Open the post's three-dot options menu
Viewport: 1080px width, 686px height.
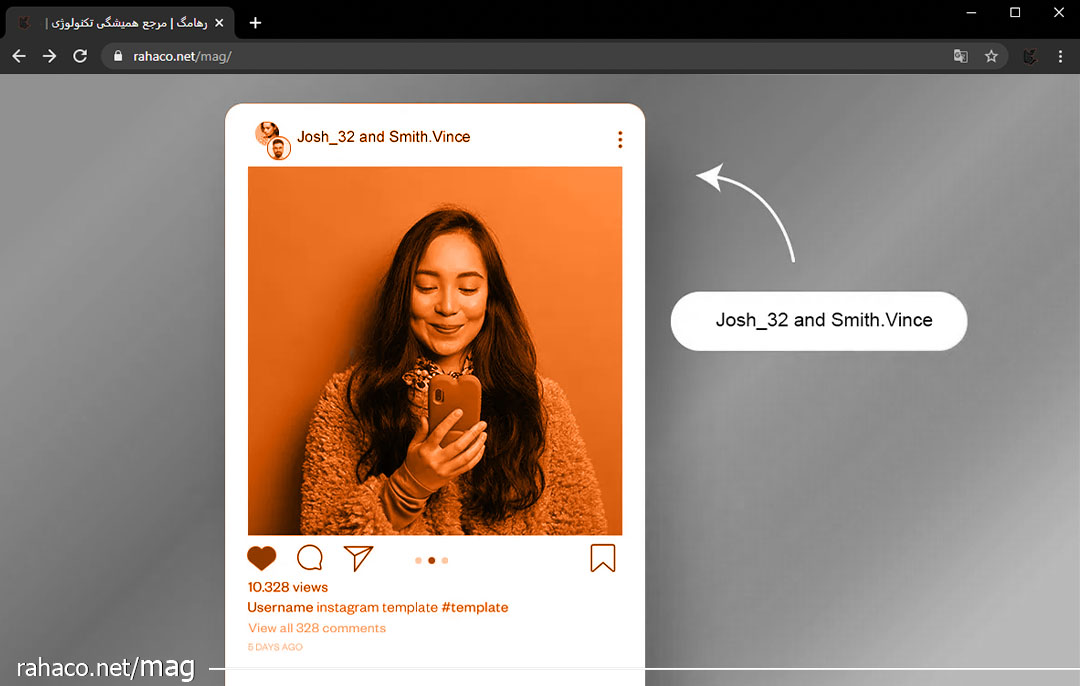[620, 139]
